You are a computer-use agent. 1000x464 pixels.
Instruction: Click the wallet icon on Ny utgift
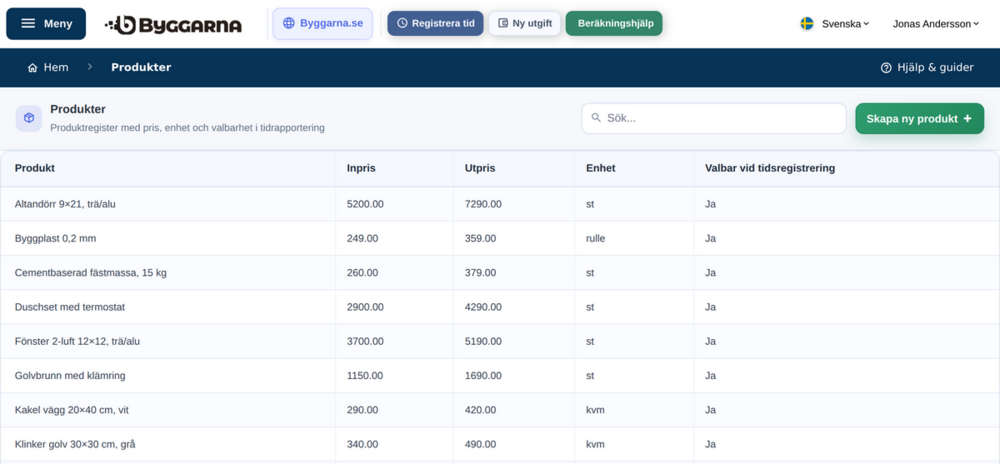coord(503,24)
